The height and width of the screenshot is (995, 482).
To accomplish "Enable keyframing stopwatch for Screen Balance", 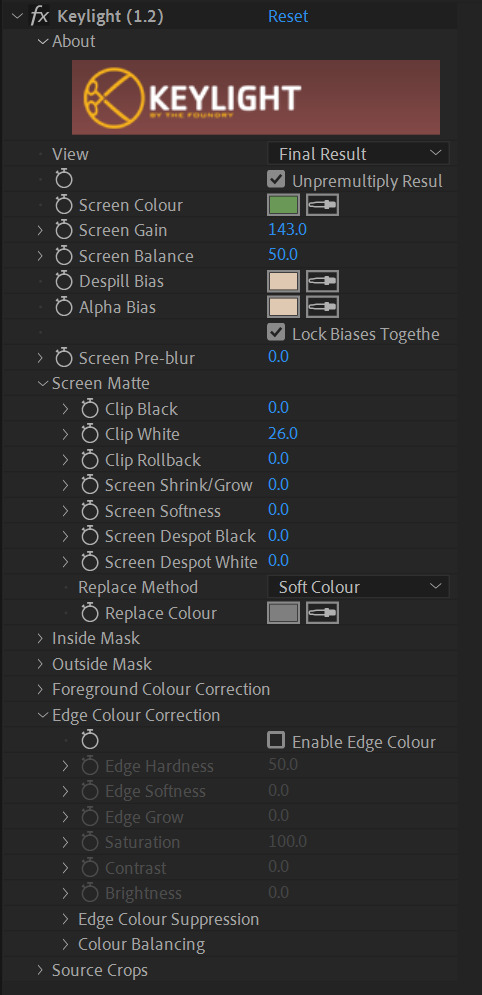I will [x=63, y=256].
